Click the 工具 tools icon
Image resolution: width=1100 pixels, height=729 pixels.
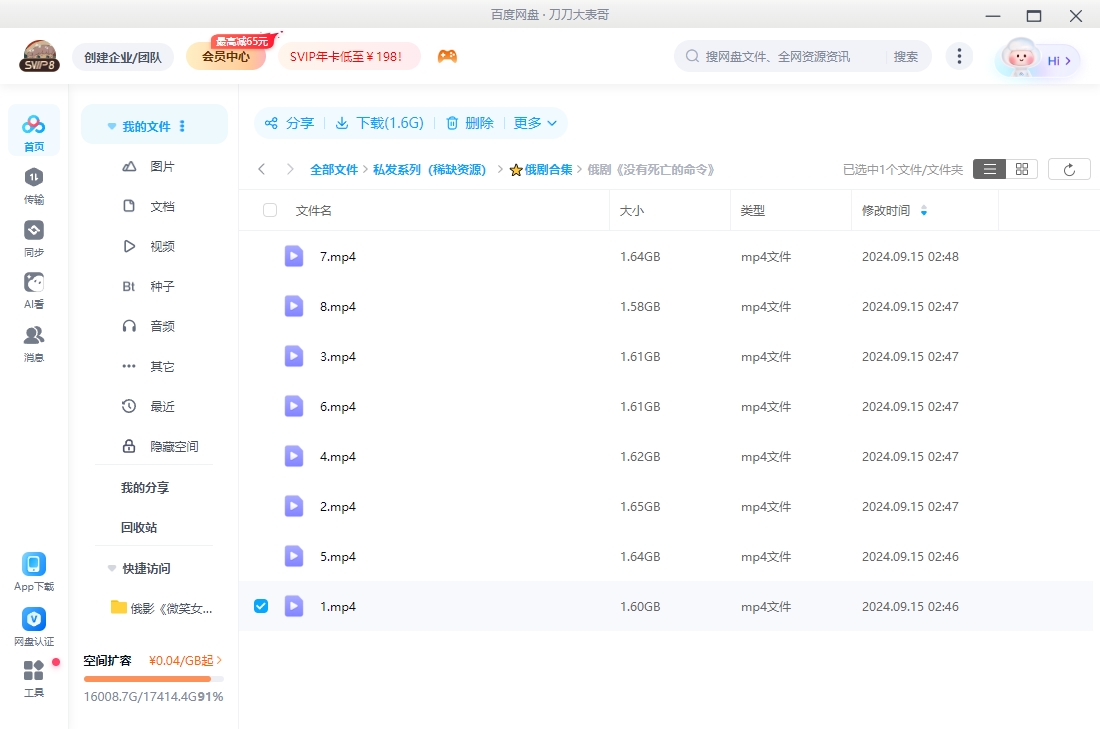tap(34, 671)
